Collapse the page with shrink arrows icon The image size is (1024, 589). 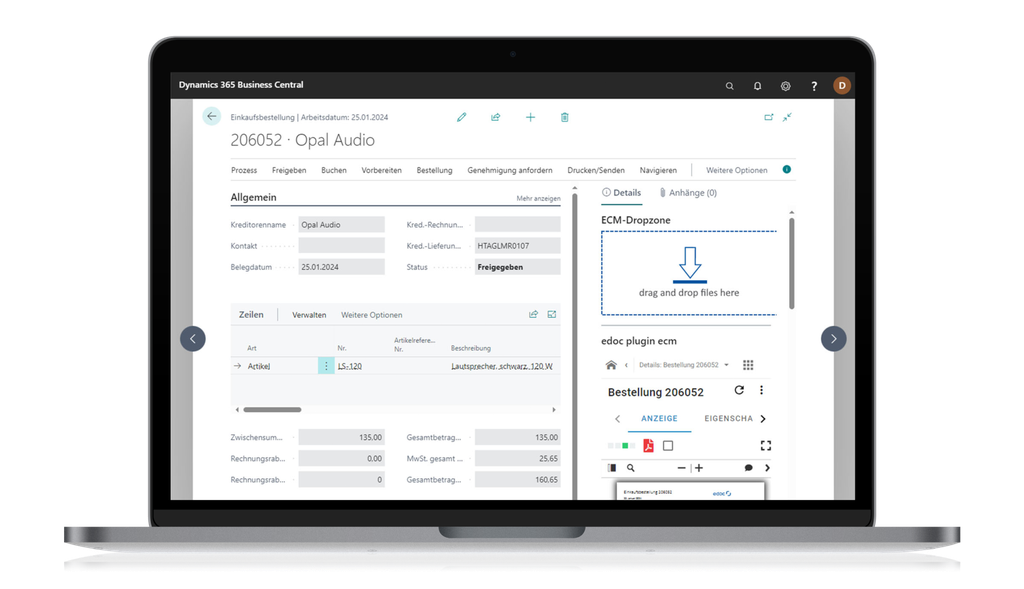pyautogui.click(x=788, y=118)
